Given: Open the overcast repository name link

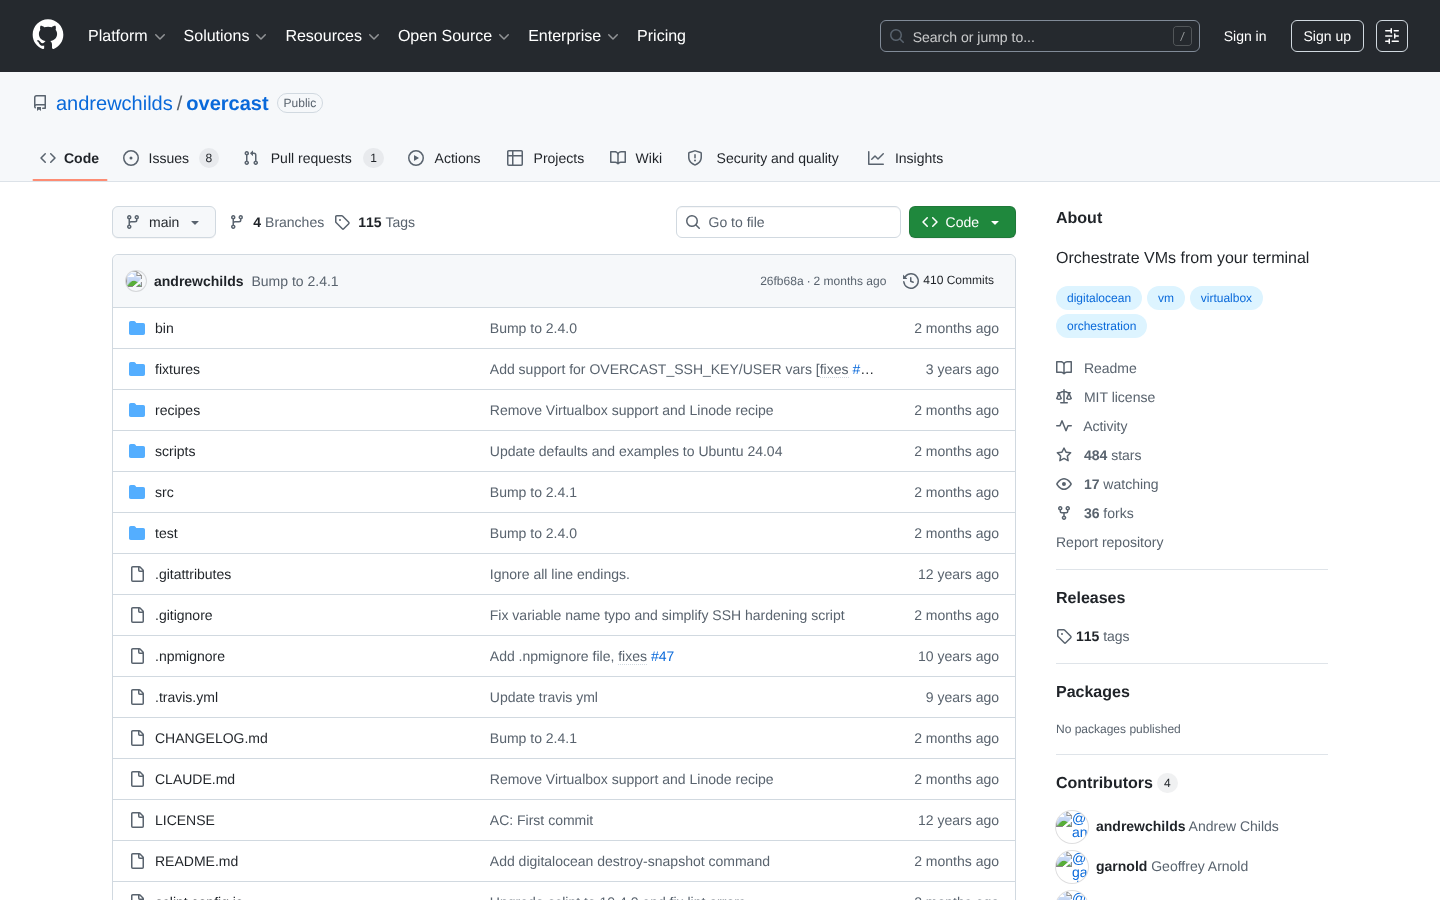Looking at the screenshot, I should (227, 103).
